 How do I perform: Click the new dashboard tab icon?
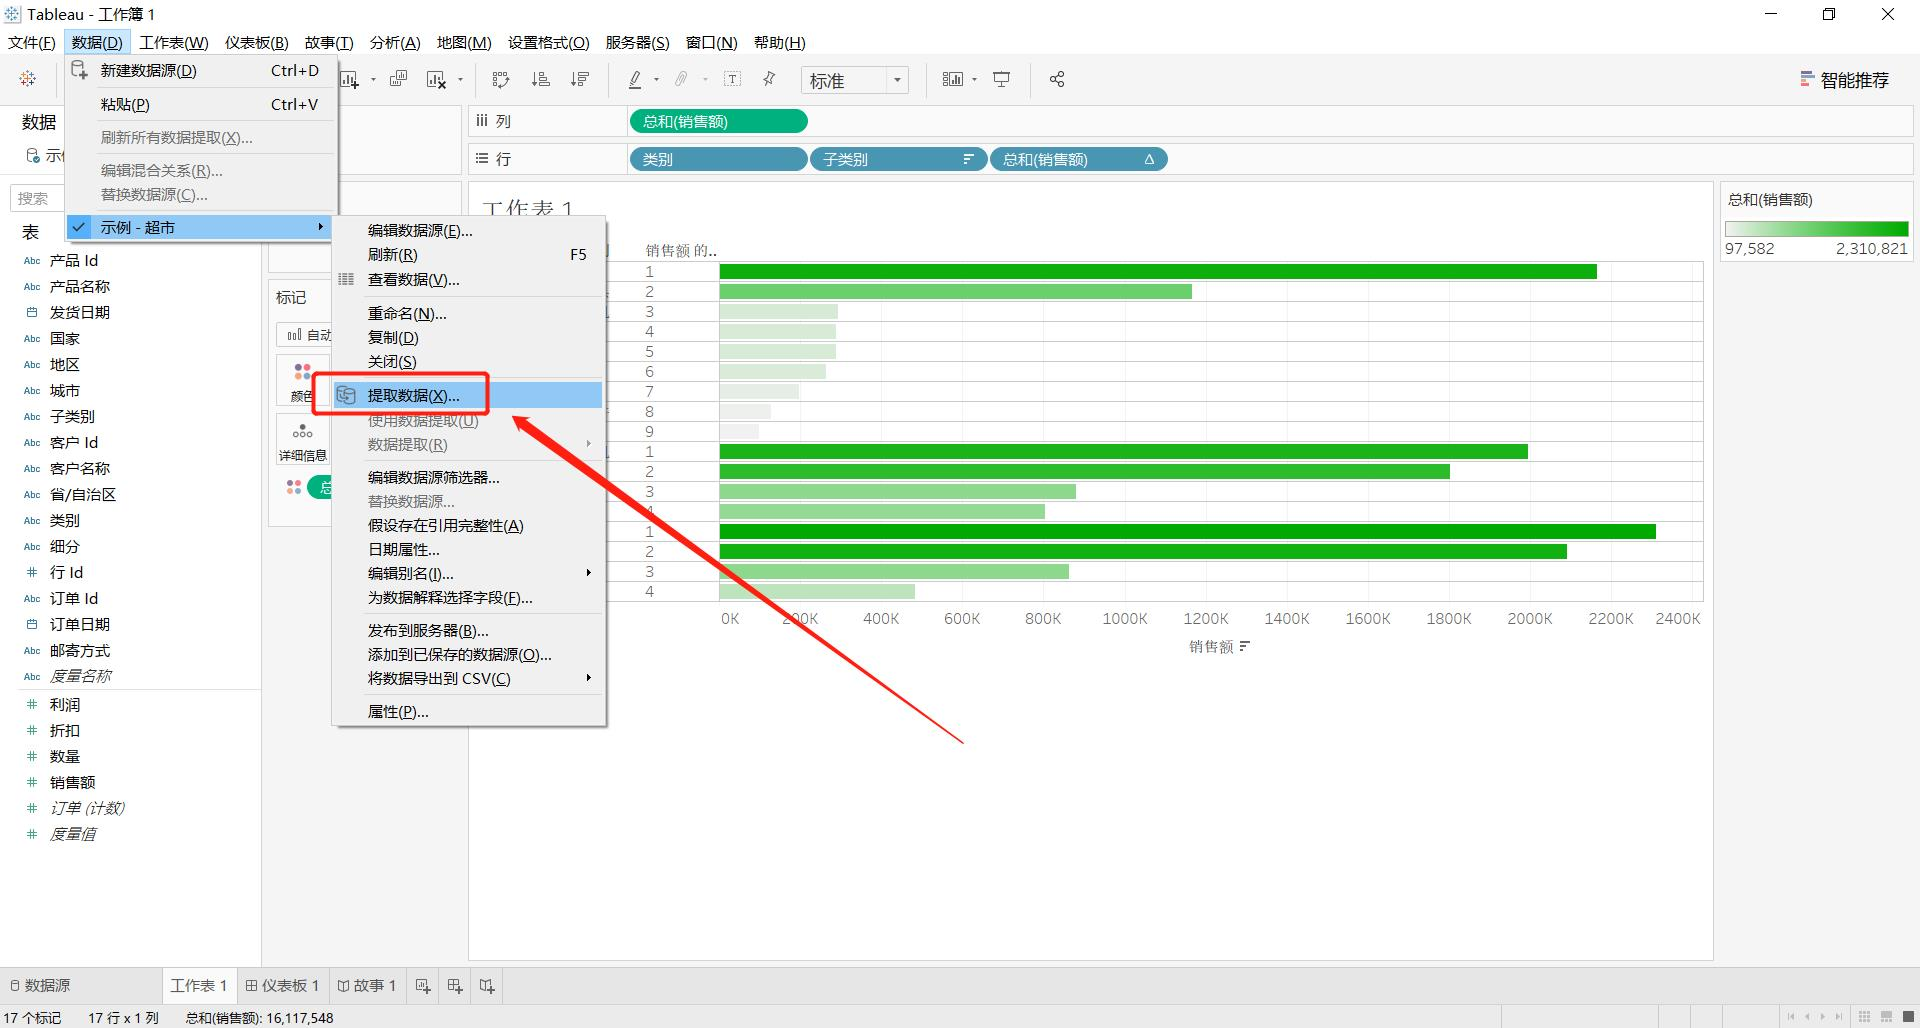(455, 986)
